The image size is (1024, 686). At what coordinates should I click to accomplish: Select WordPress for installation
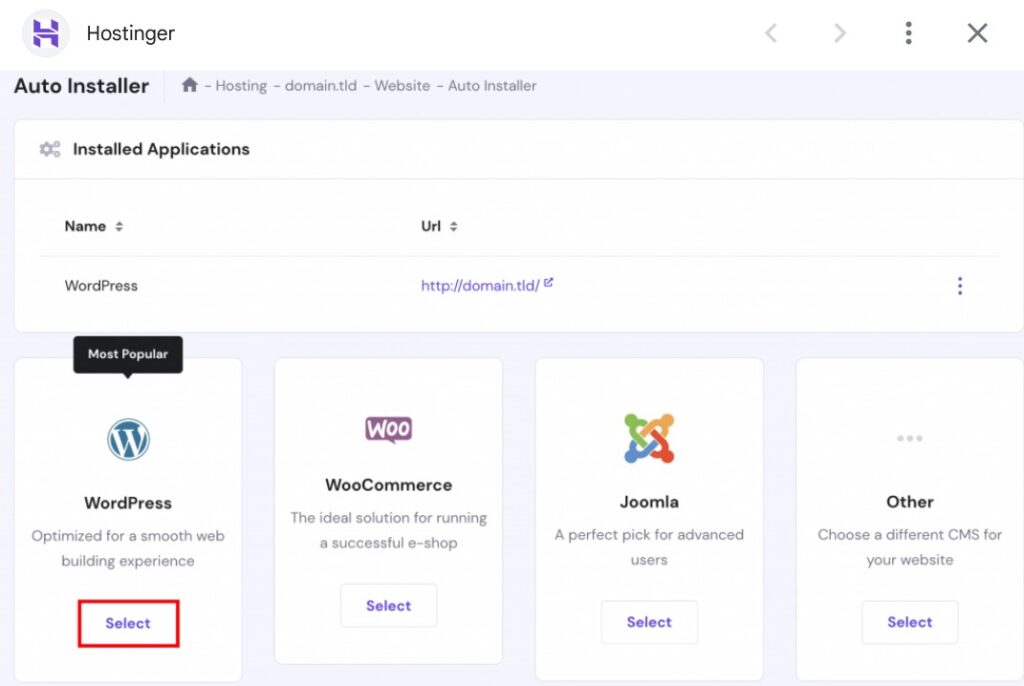click(128, 623)
